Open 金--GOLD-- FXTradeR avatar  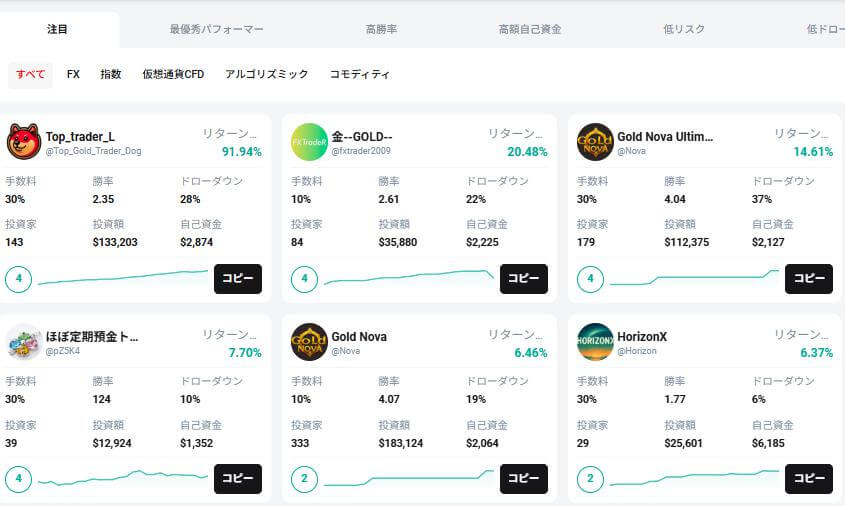point(309,142)
